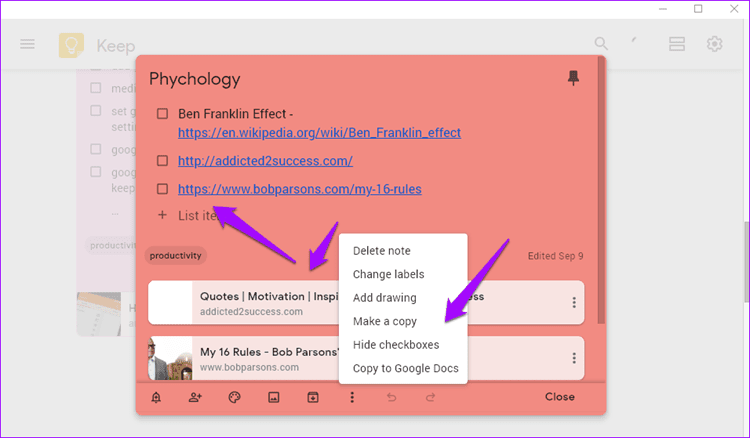Viewport: 750px width, 438px height.
Task: Click the Ben Franklin Effect text
Action: (235, 114)
